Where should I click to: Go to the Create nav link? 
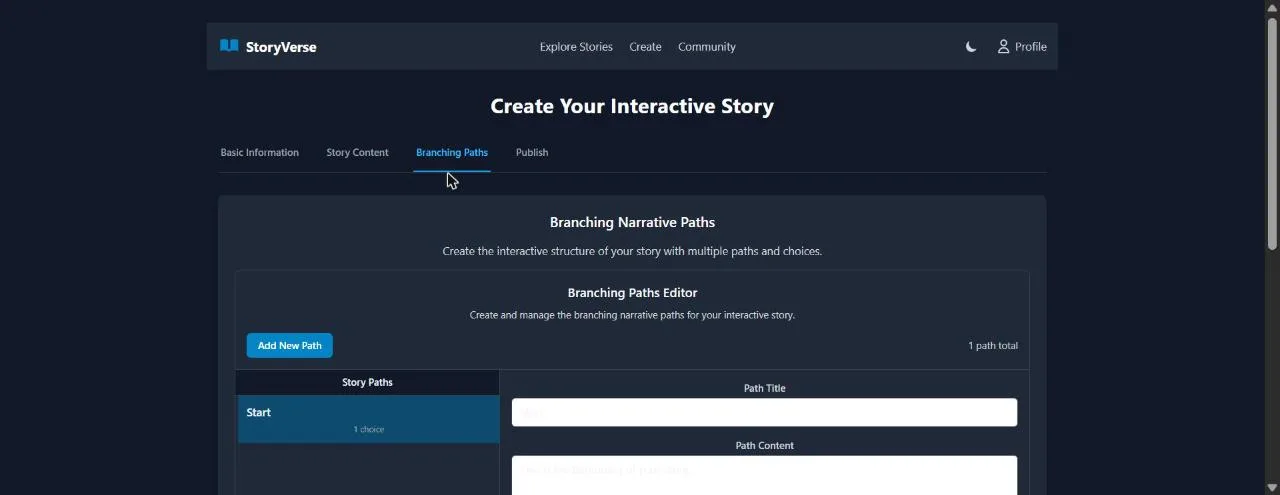tap(645, 47)
